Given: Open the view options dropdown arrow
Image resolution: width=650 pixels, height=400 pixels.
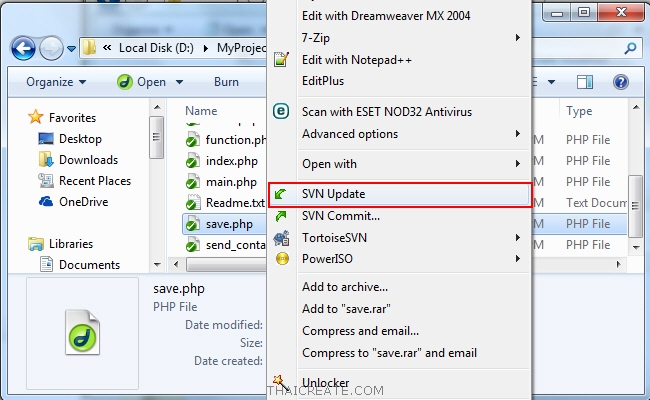Looking at the screenshot, I should tap(551, 82).
